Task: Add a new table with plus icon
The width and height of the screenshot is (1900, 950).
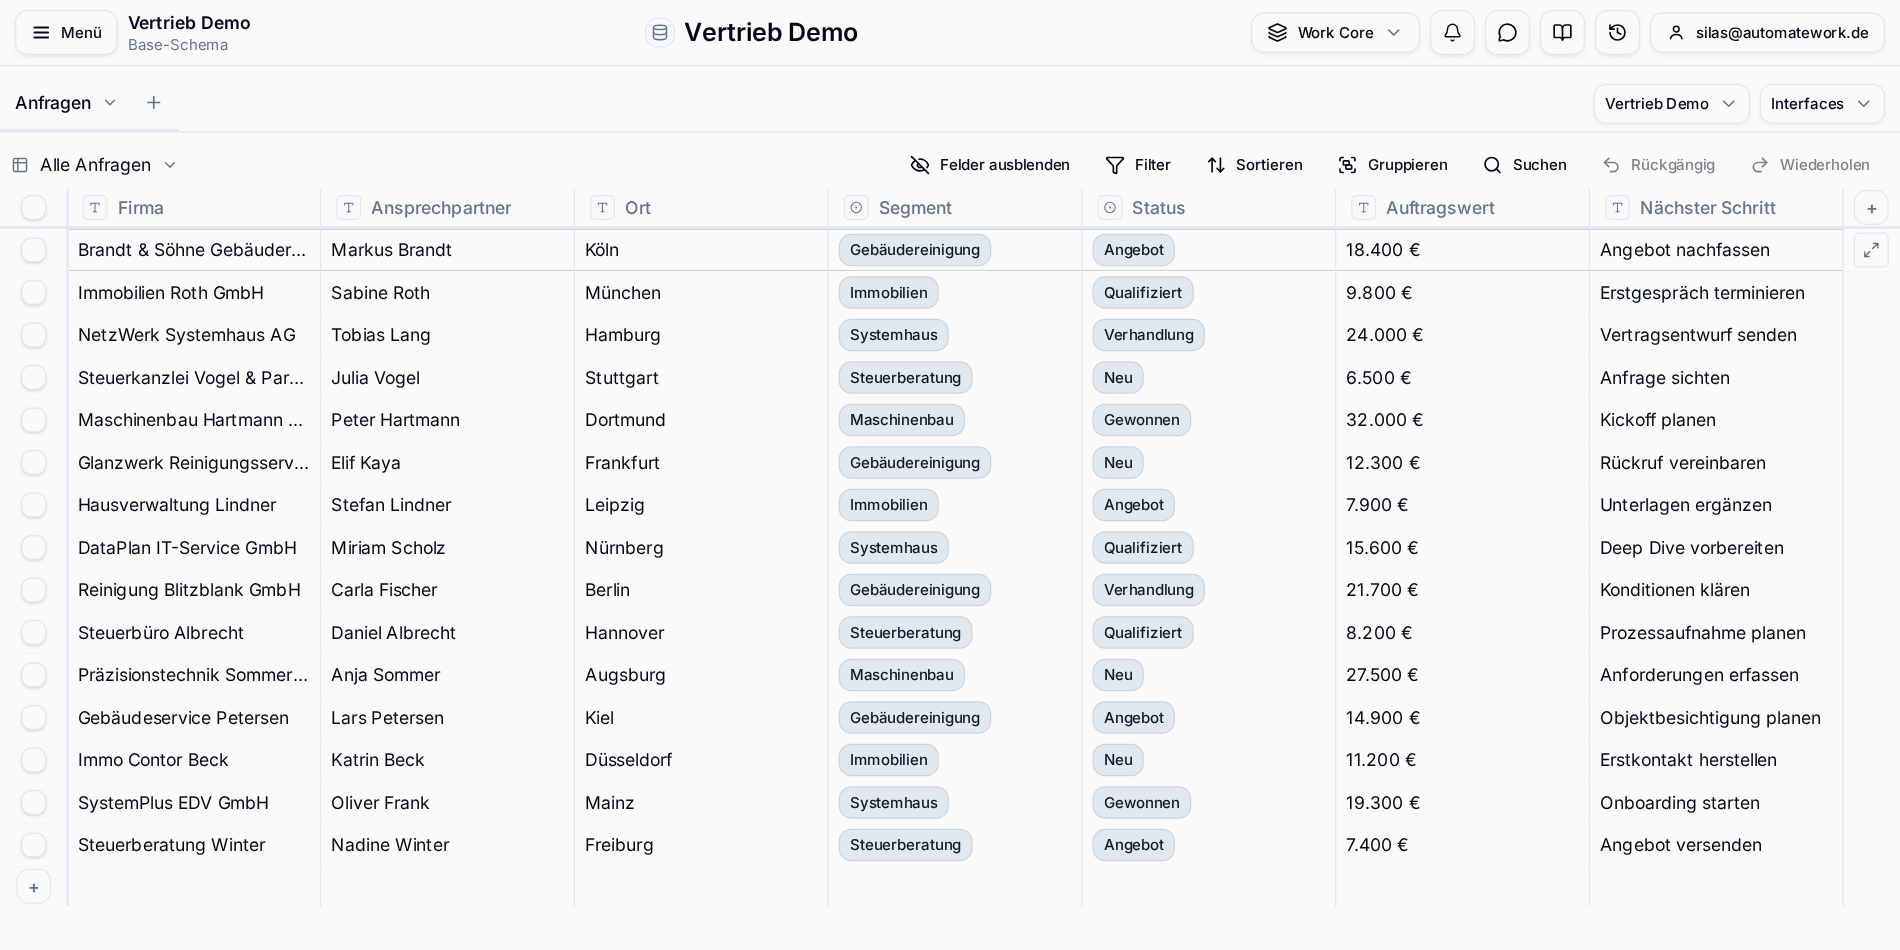Action: (x=153, y=103)
